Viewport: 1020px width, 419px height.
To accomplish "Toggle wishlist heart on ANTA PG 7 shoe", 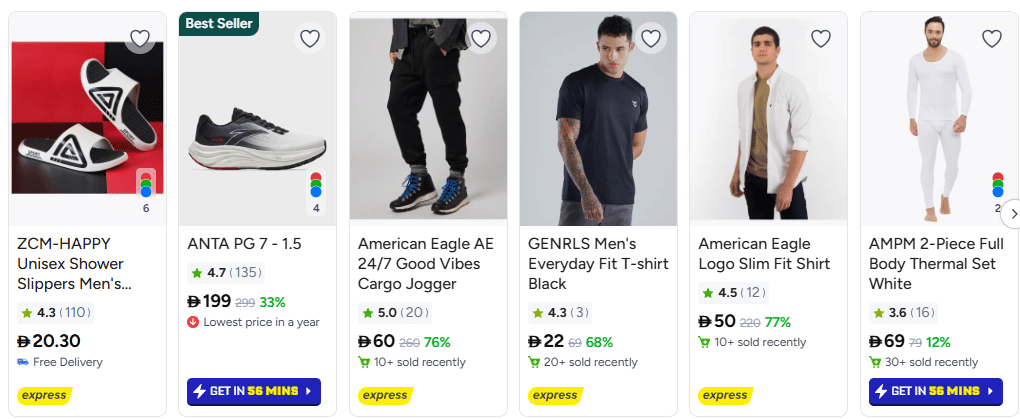I will coord(310,39).
